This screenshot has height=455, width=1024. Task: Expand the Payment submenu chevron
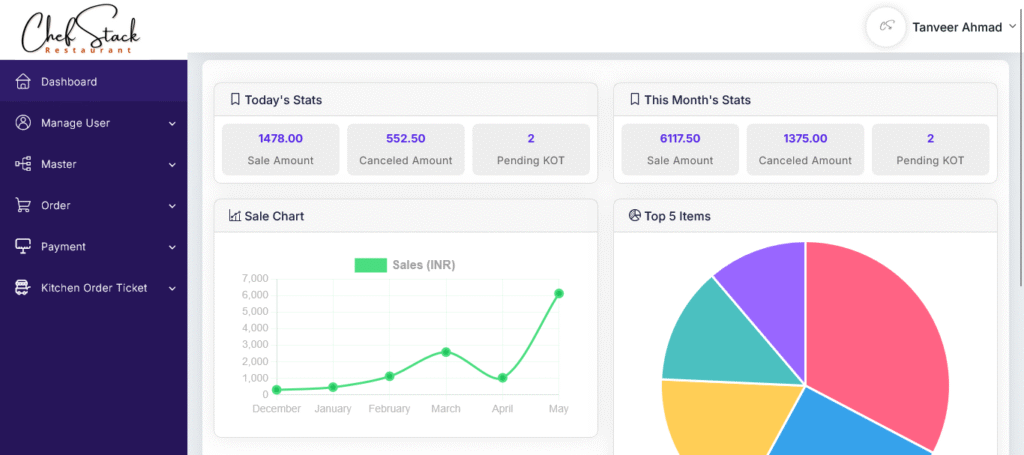[172, 247]
